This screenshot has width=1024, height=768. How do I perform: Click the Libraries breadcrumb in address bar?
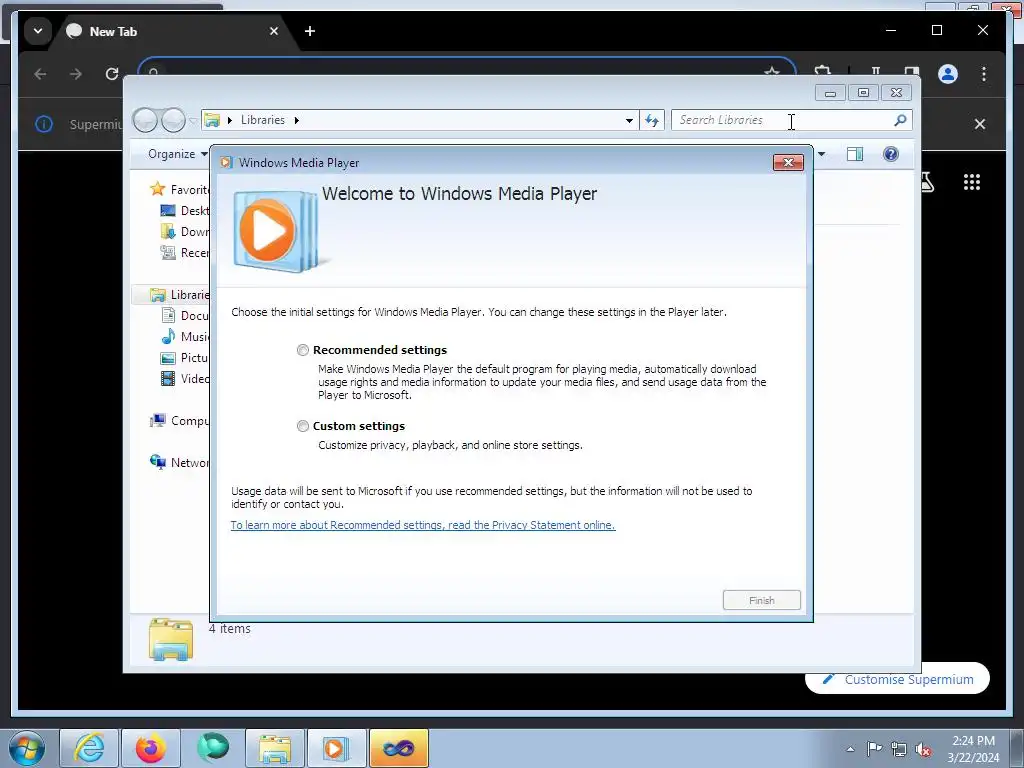263,120
